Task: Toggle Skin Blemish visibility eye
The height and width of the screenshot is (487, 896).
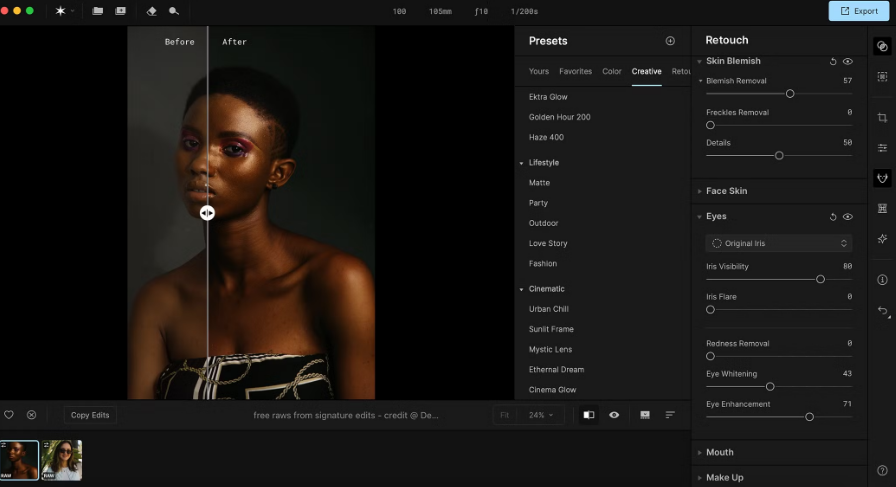Action: tap(848, 61)
